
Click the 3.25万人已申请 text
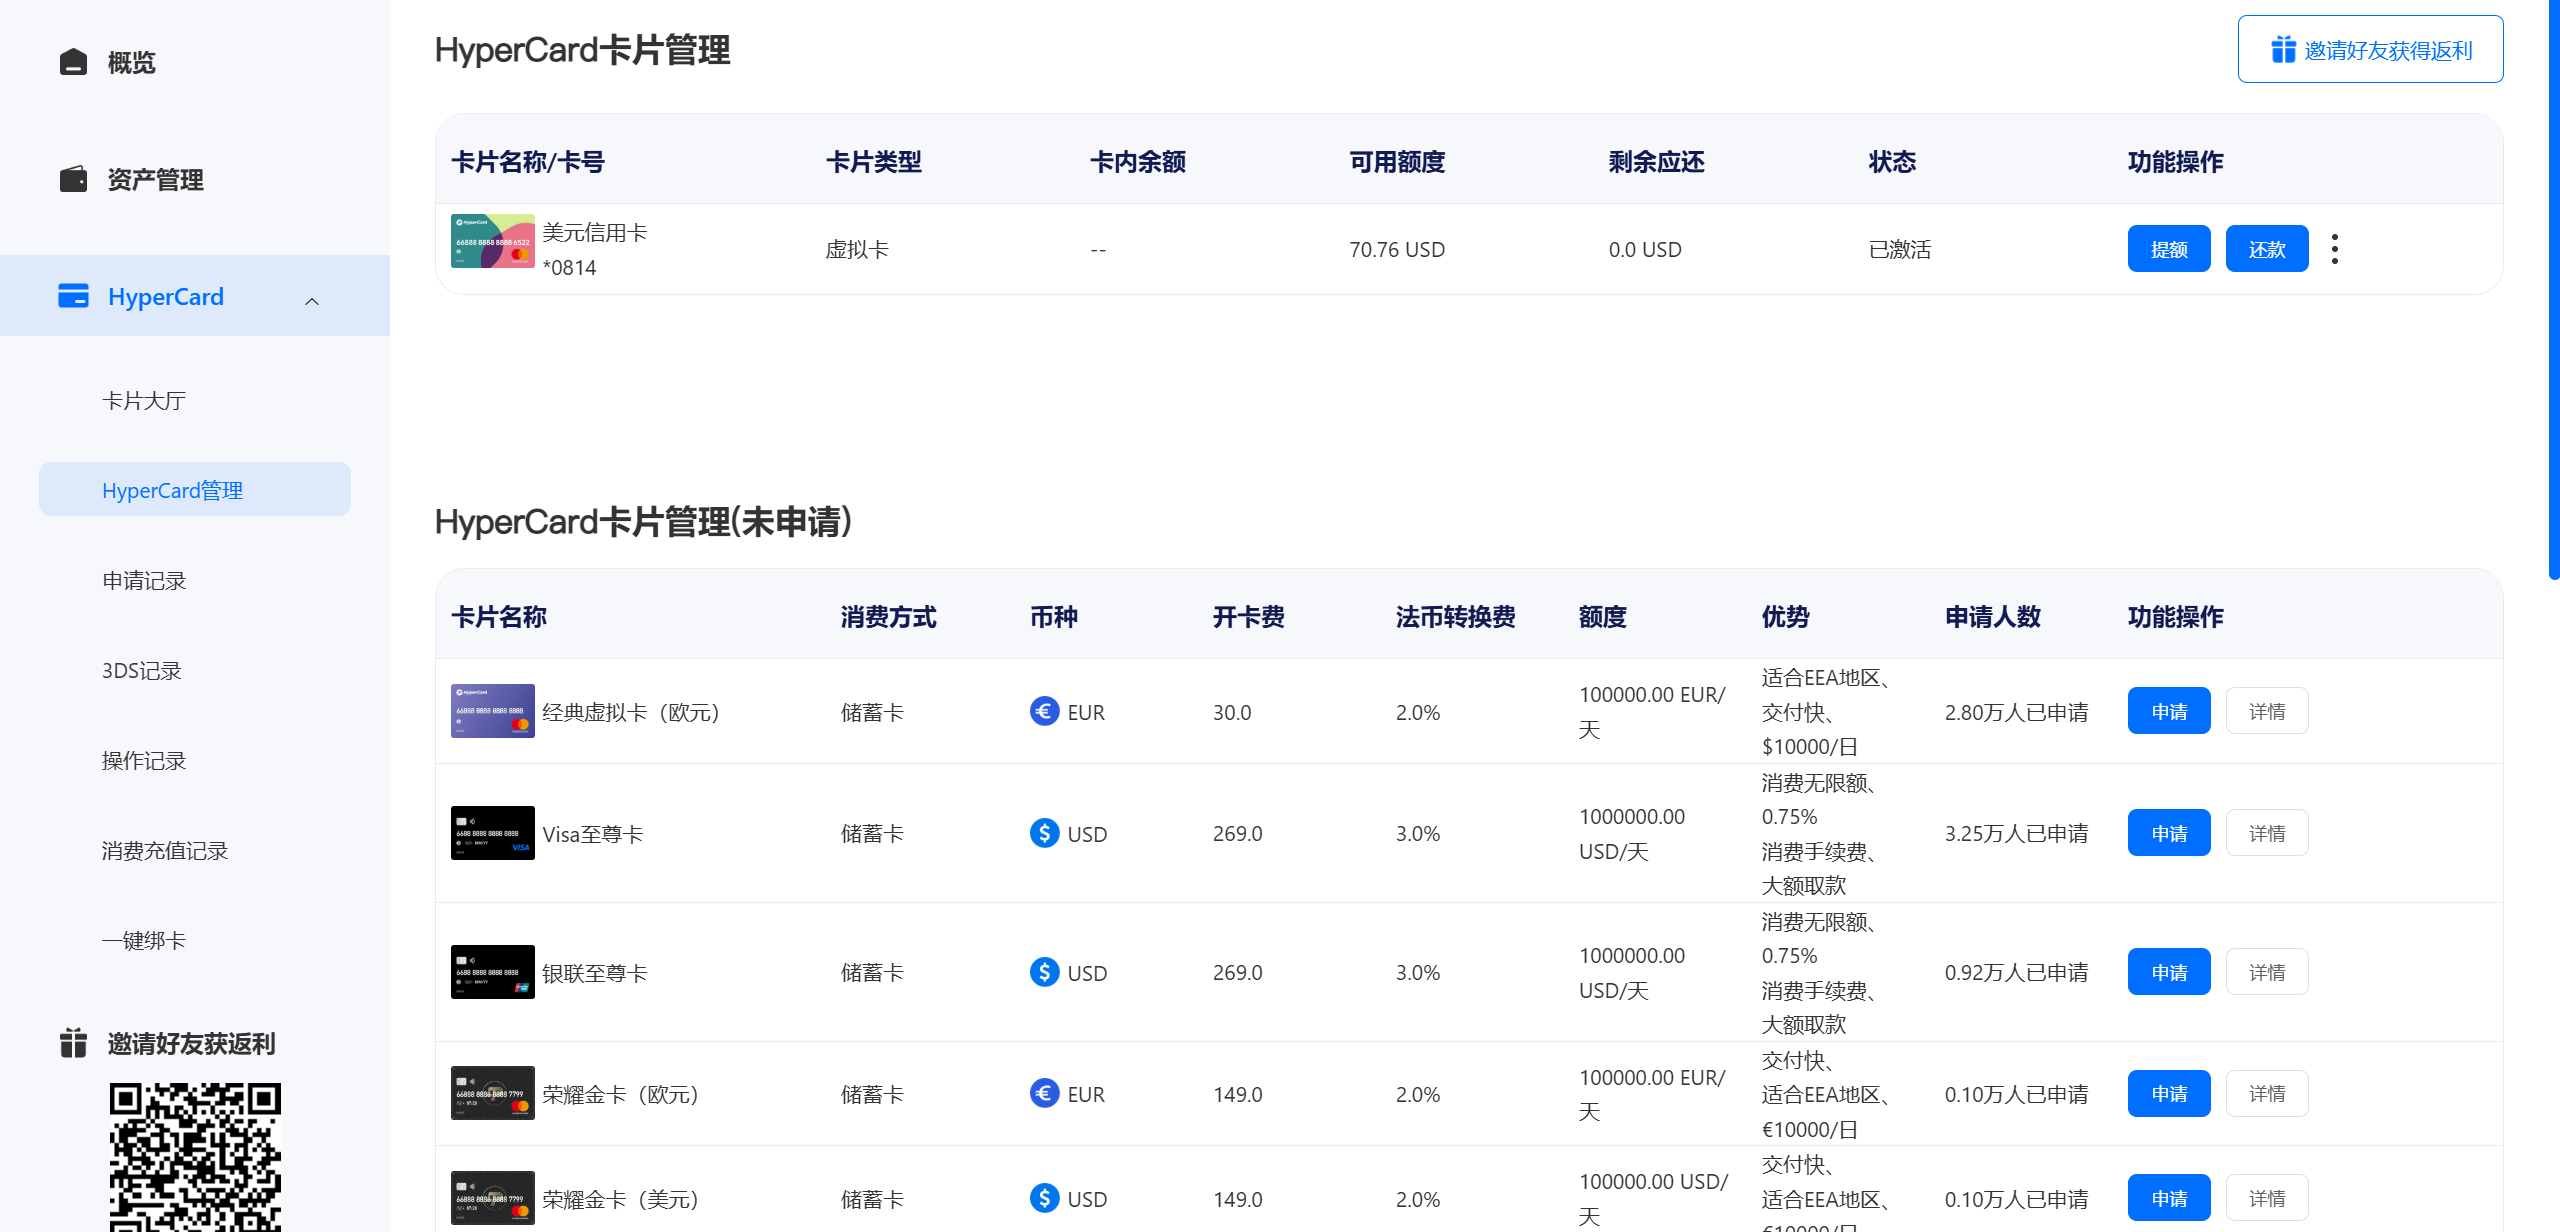tap(2016, 834)
